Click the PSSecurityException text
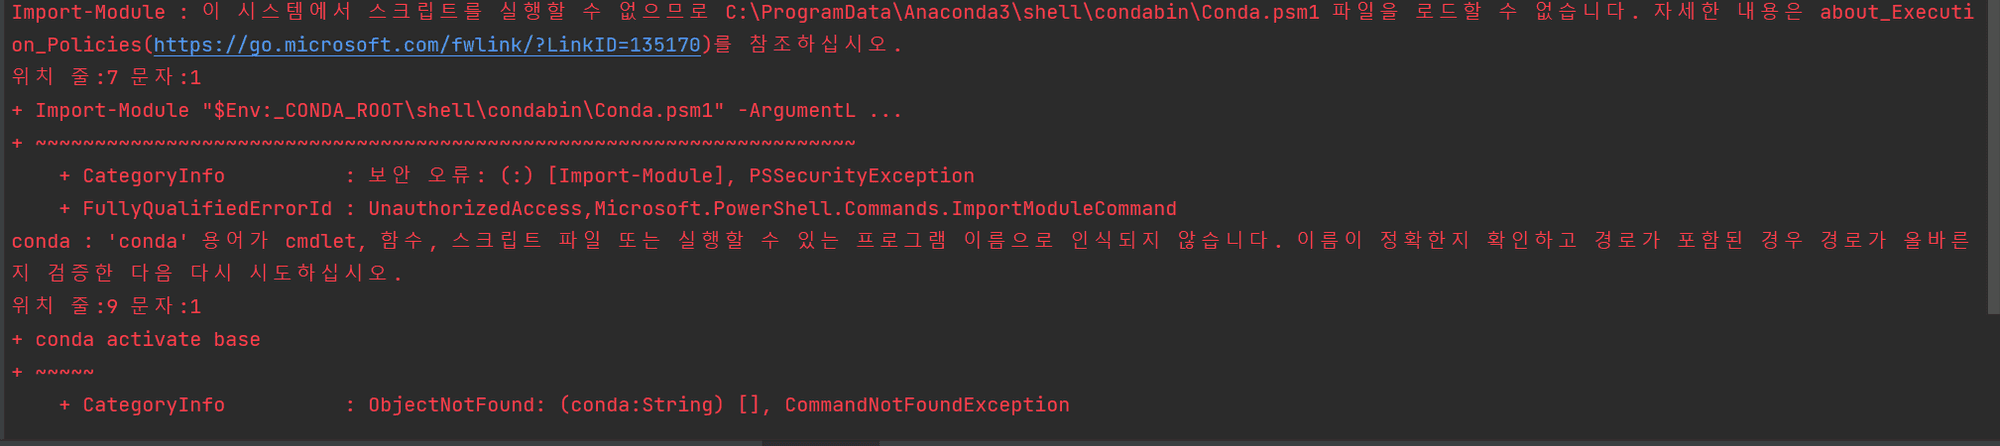This screenshot has height=446, width=2000. [x=862, y=176]
